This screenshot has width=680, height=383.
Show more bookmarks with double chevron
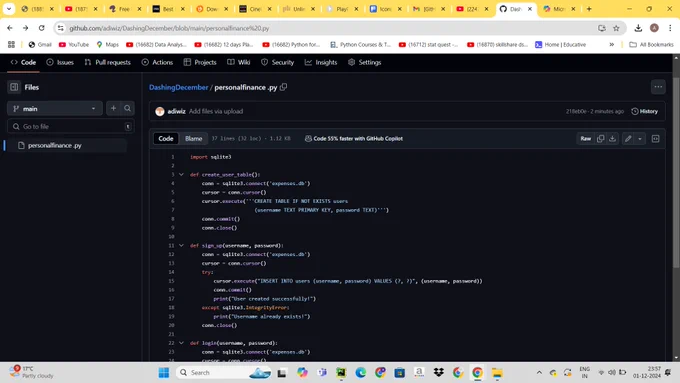(x=611, y=44)
